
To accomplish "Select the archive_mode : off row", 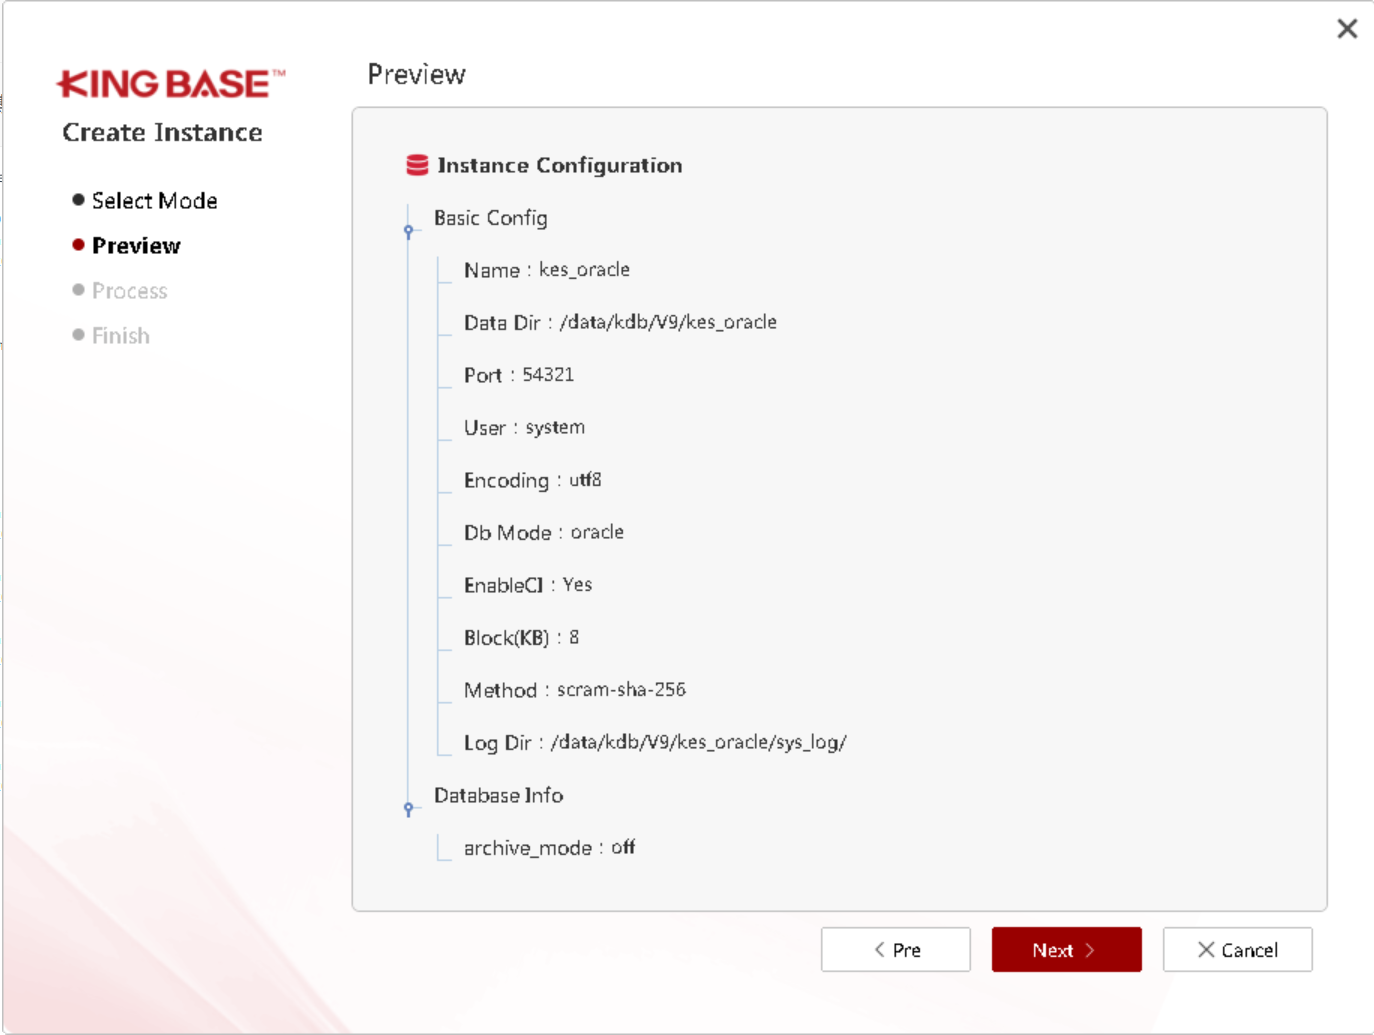I will [x=549, y=847].
